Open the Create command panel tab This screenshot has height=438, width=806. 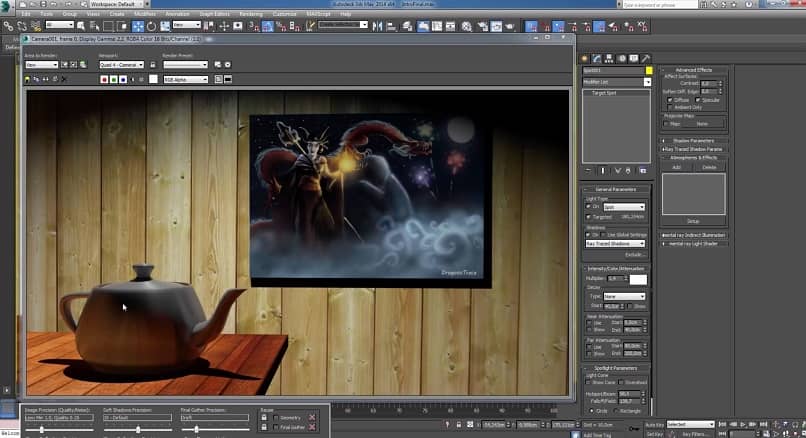coord(584,59)
